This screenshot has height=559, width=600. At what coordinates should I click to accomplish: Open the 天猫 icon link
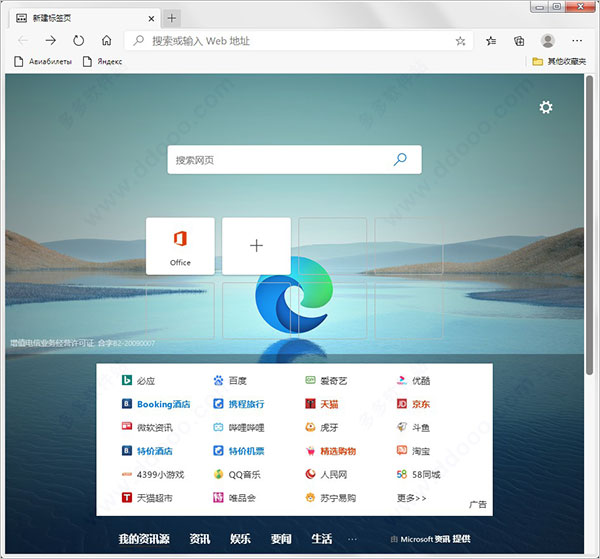coord(310,404)
